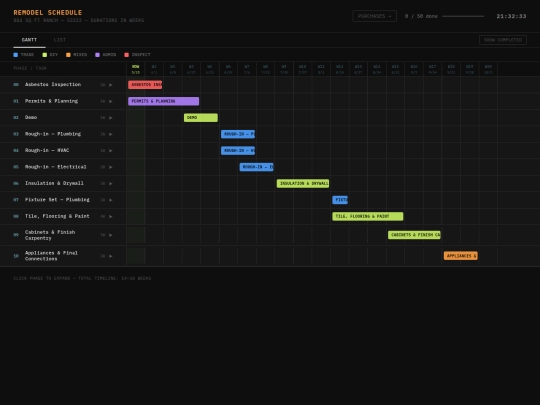
Task: Expand the Asbestos Inspection phase arrow
Action: point(111,85)
